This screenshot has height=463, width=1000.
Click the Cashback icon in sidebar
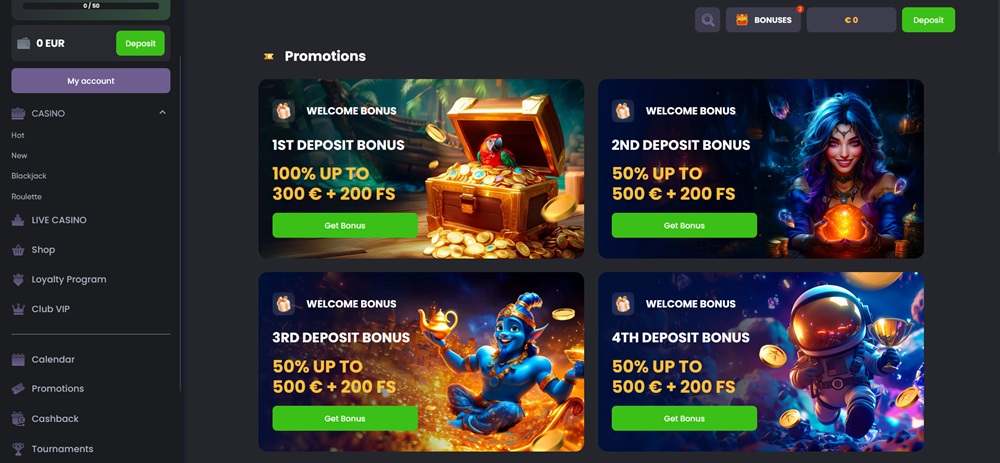[x=18, y=419]
